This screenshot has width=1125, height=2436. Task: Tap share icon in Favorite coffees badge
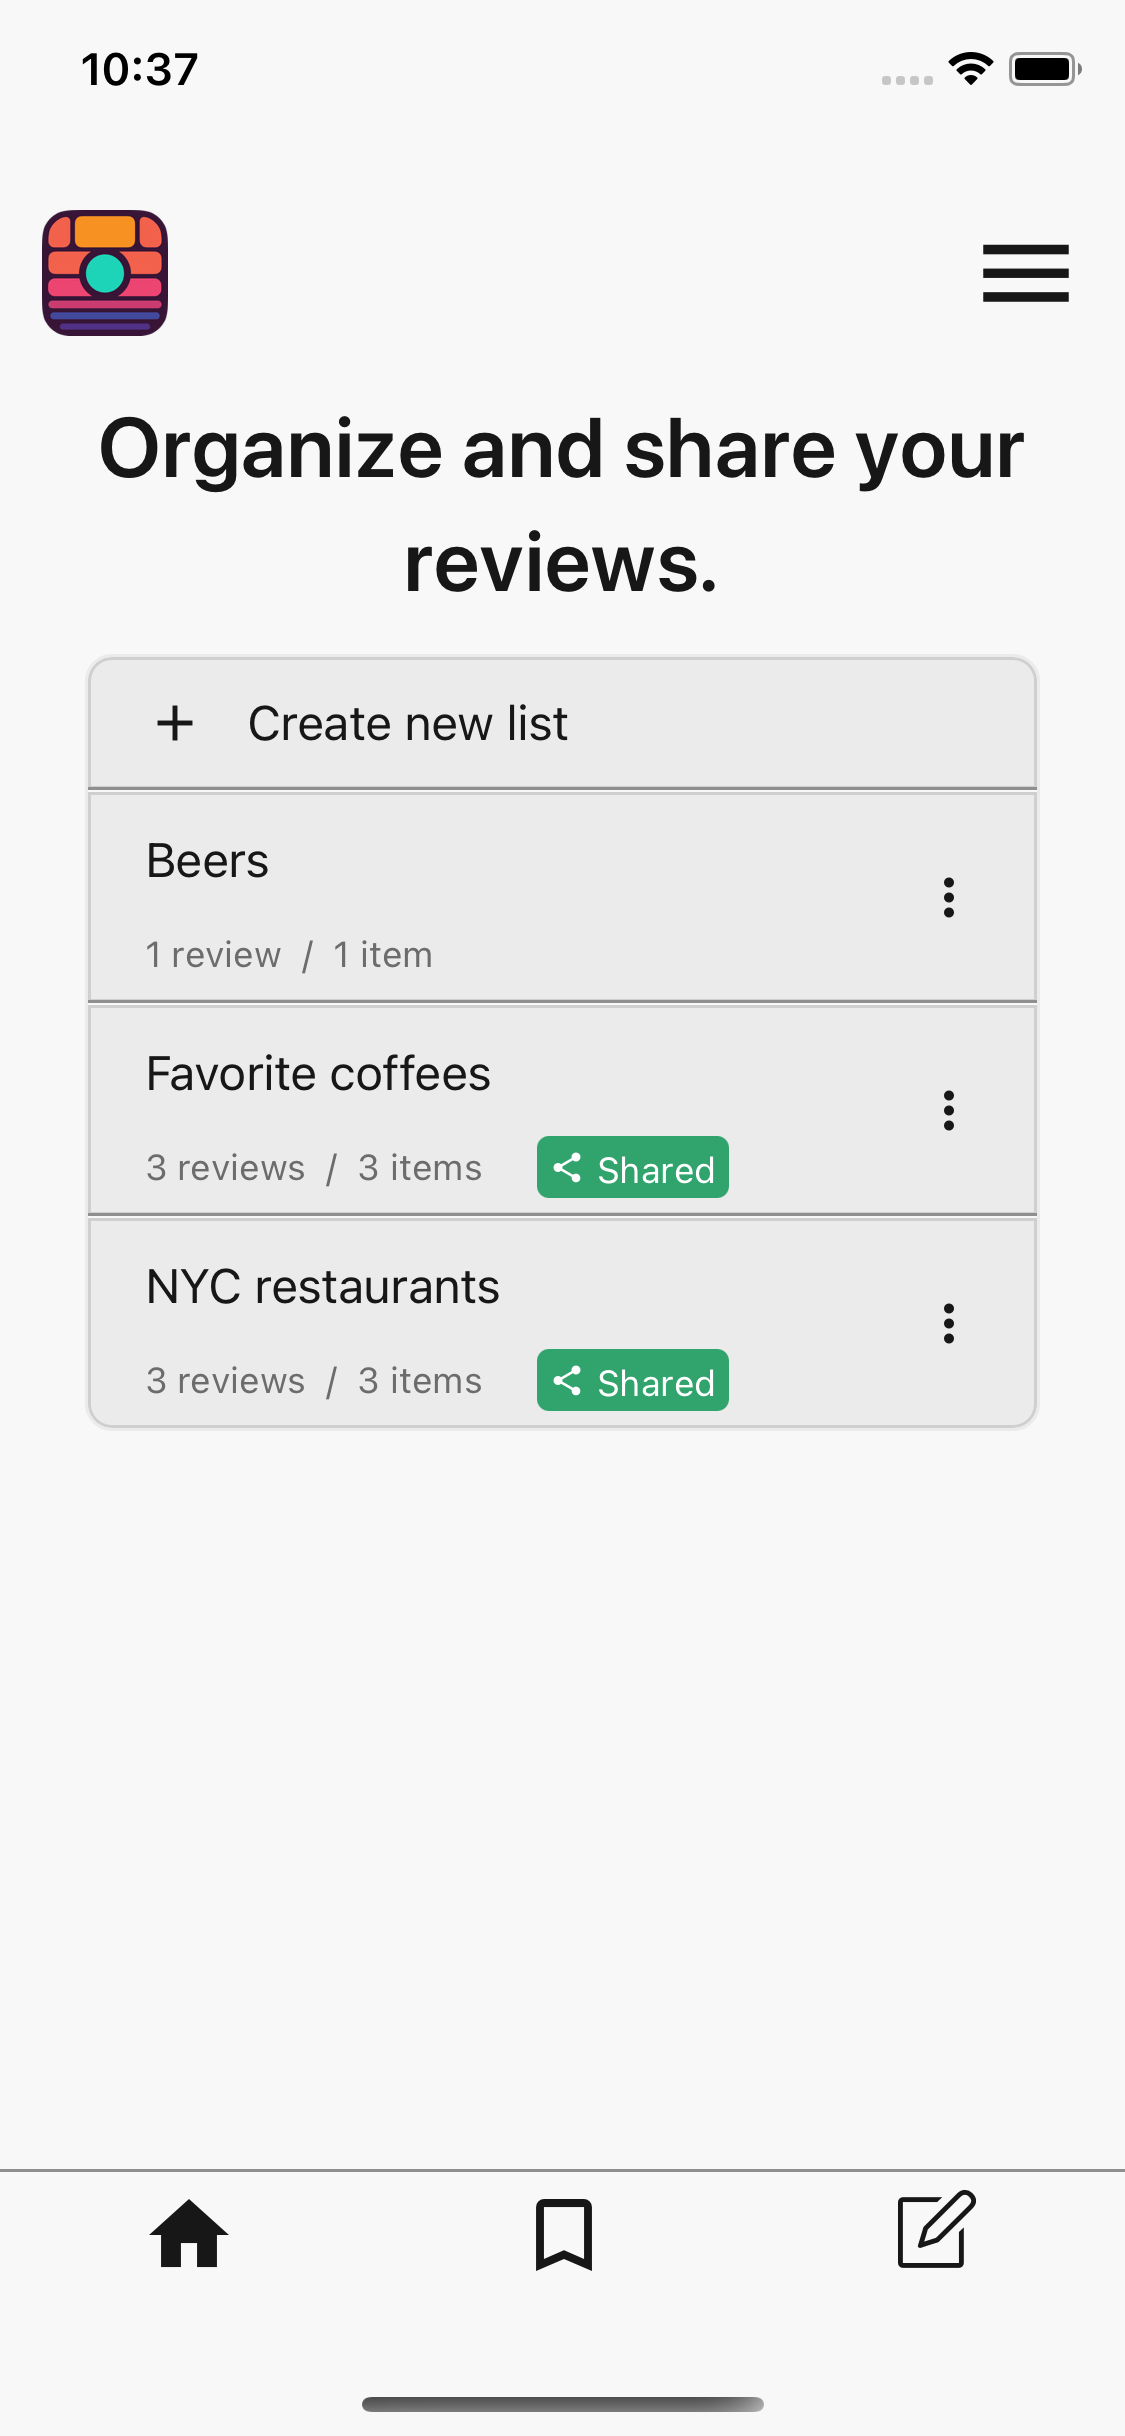(x=567, y=1167)
